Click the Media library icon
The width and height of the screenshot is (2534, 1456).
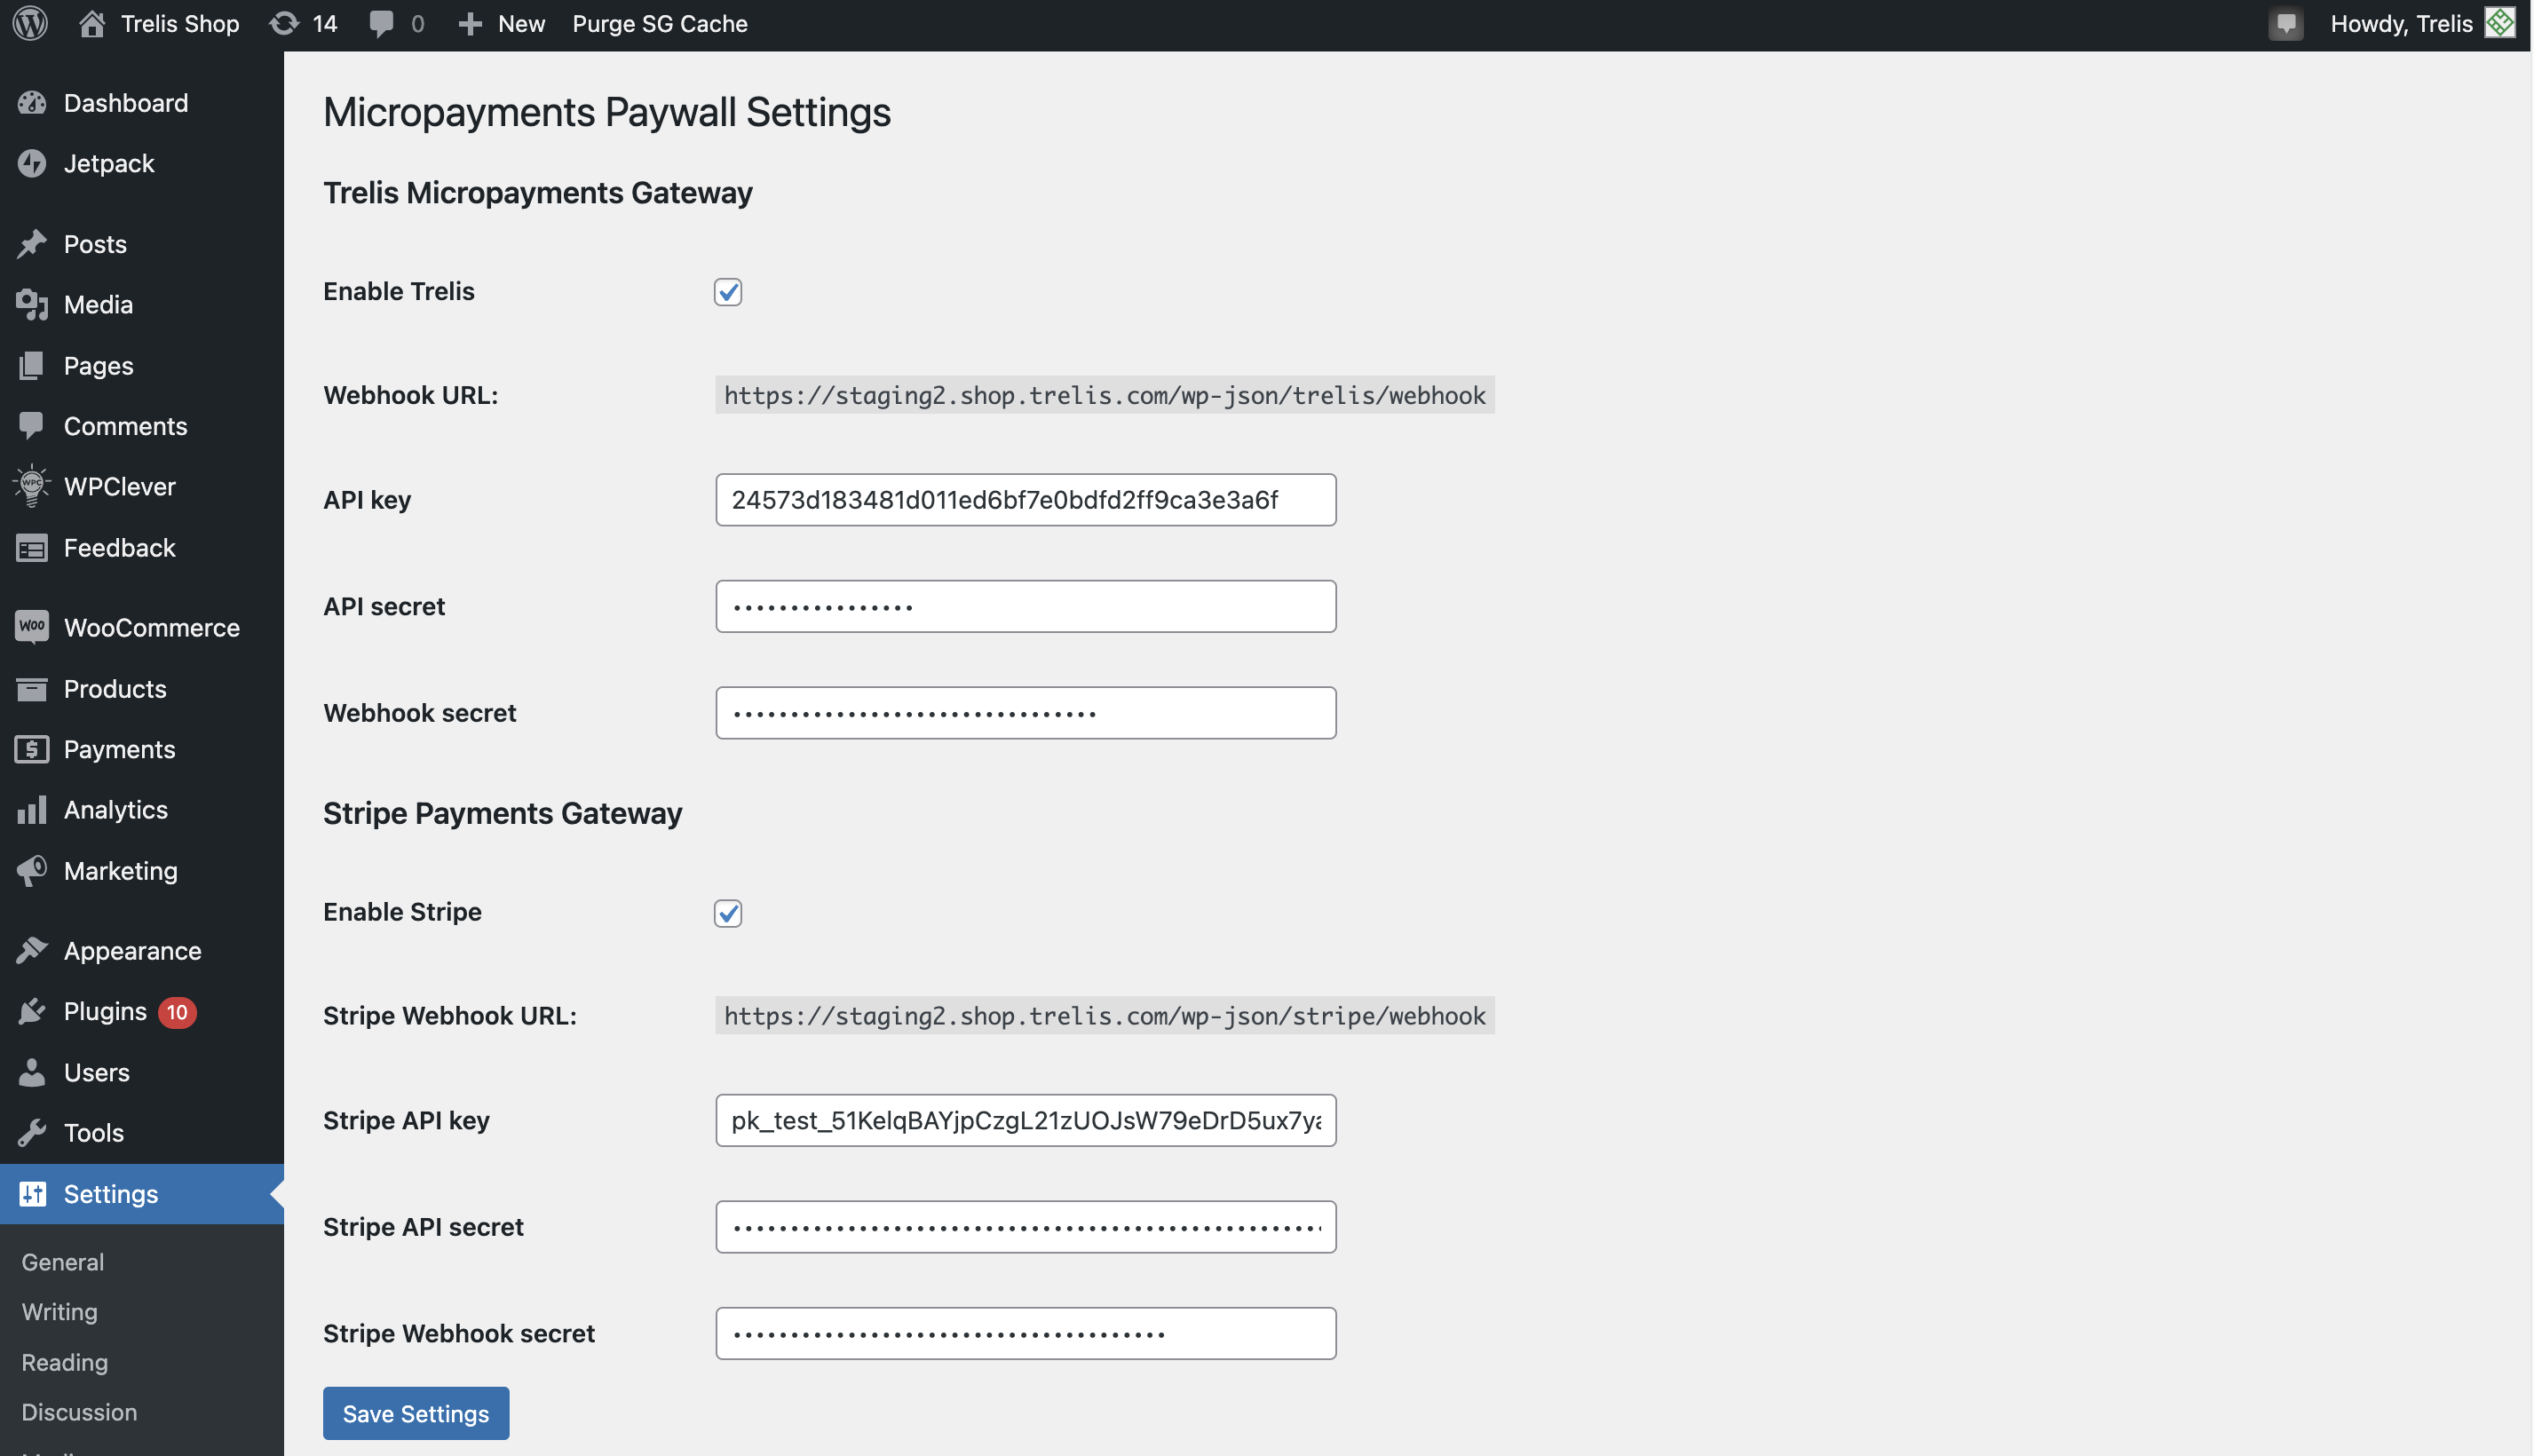(x=32, y=305)
